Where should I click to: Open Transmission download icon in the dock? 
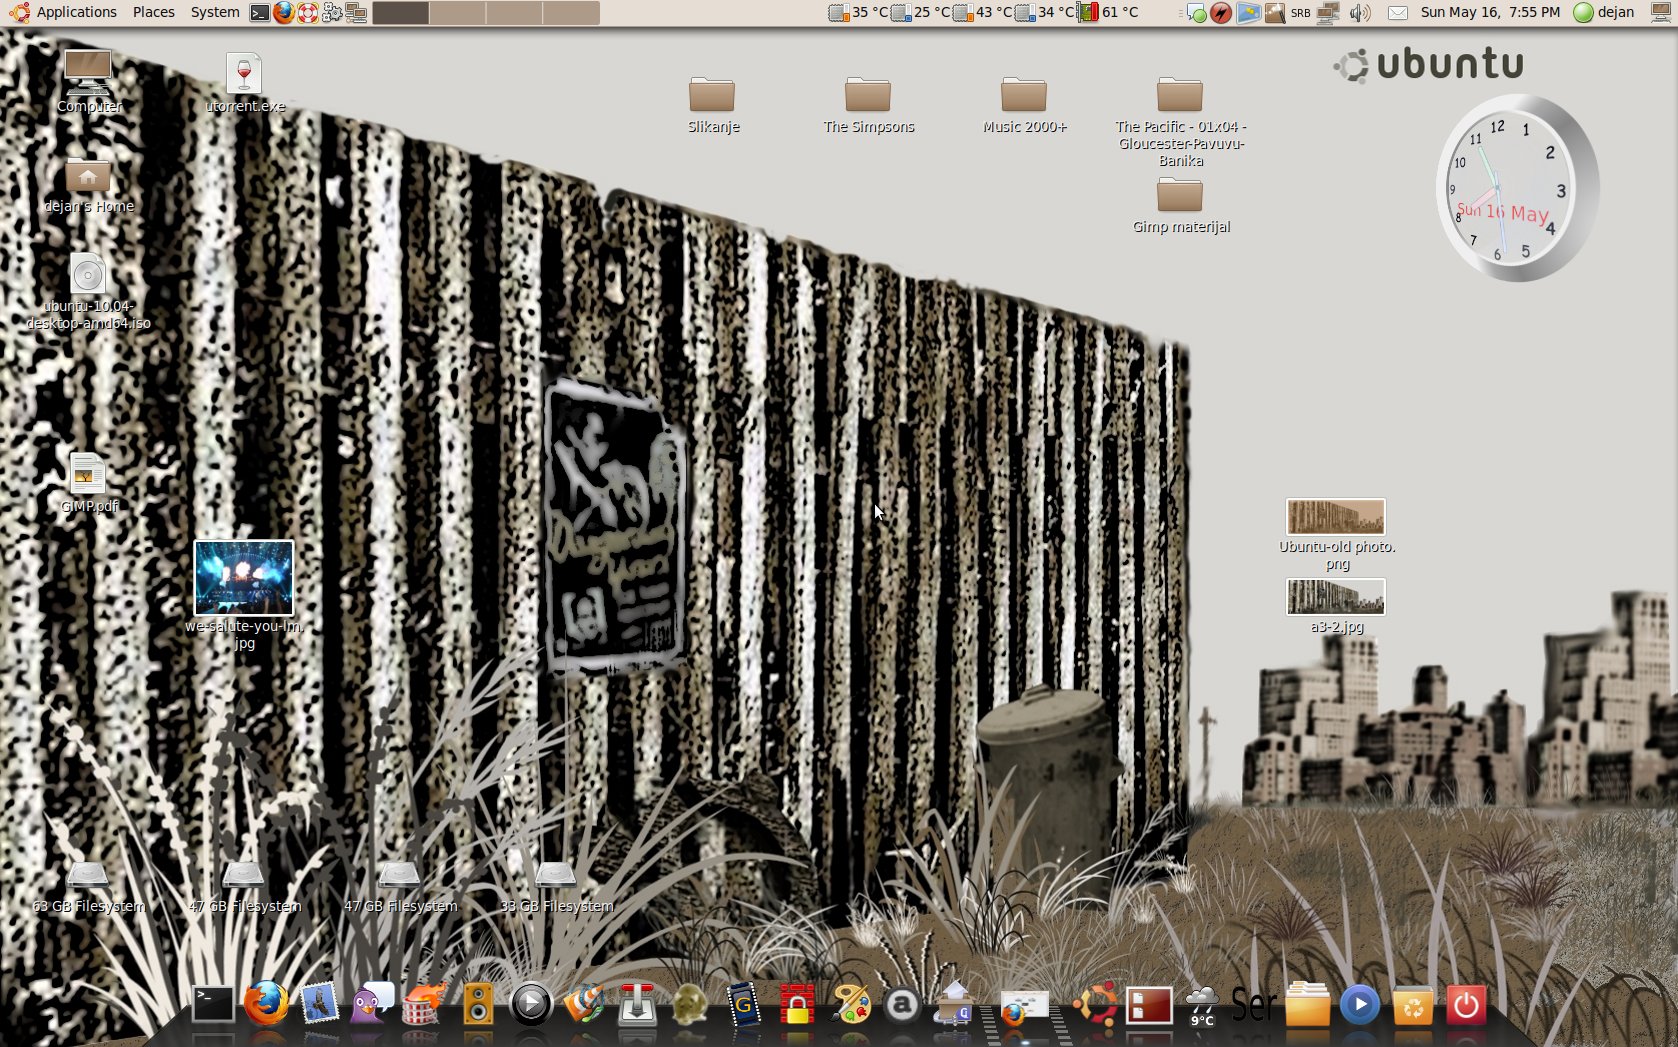coord(637,1003)
